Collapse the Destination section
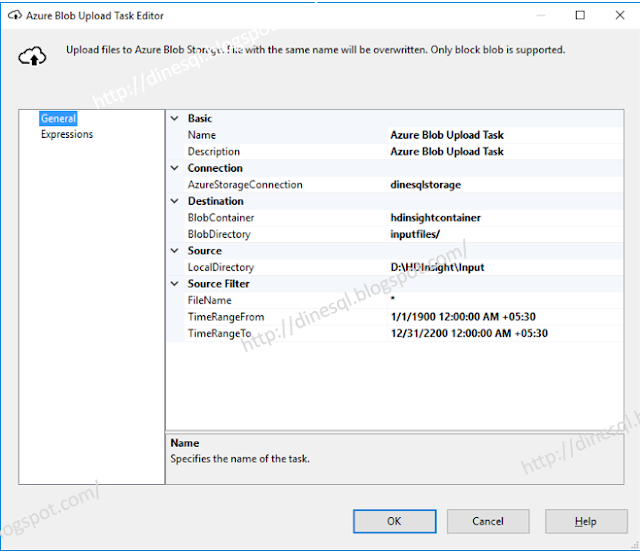This screenshot has width=640, height=552. (175, 201)
